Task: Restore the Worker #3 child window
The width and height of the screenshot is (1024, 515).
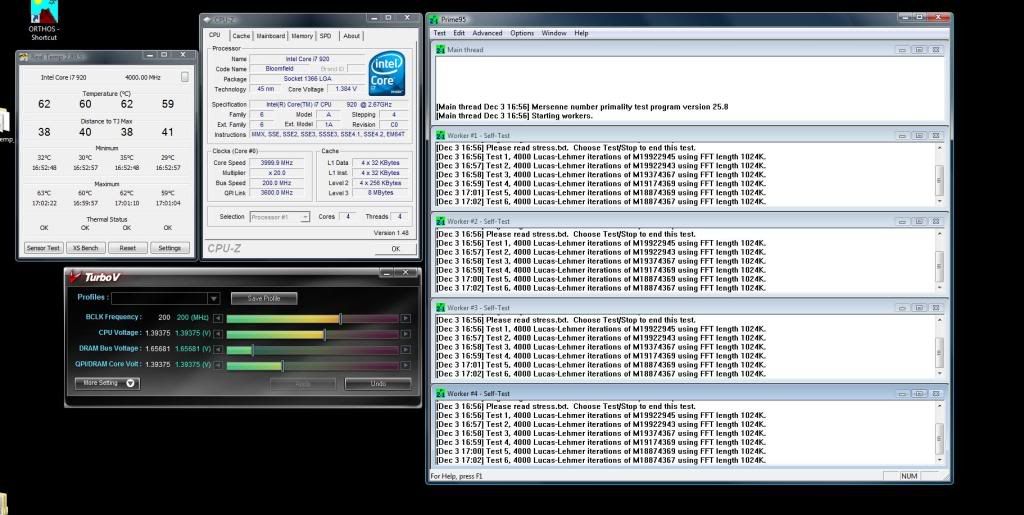Action: pyautogui.click(x=919, y=308)
